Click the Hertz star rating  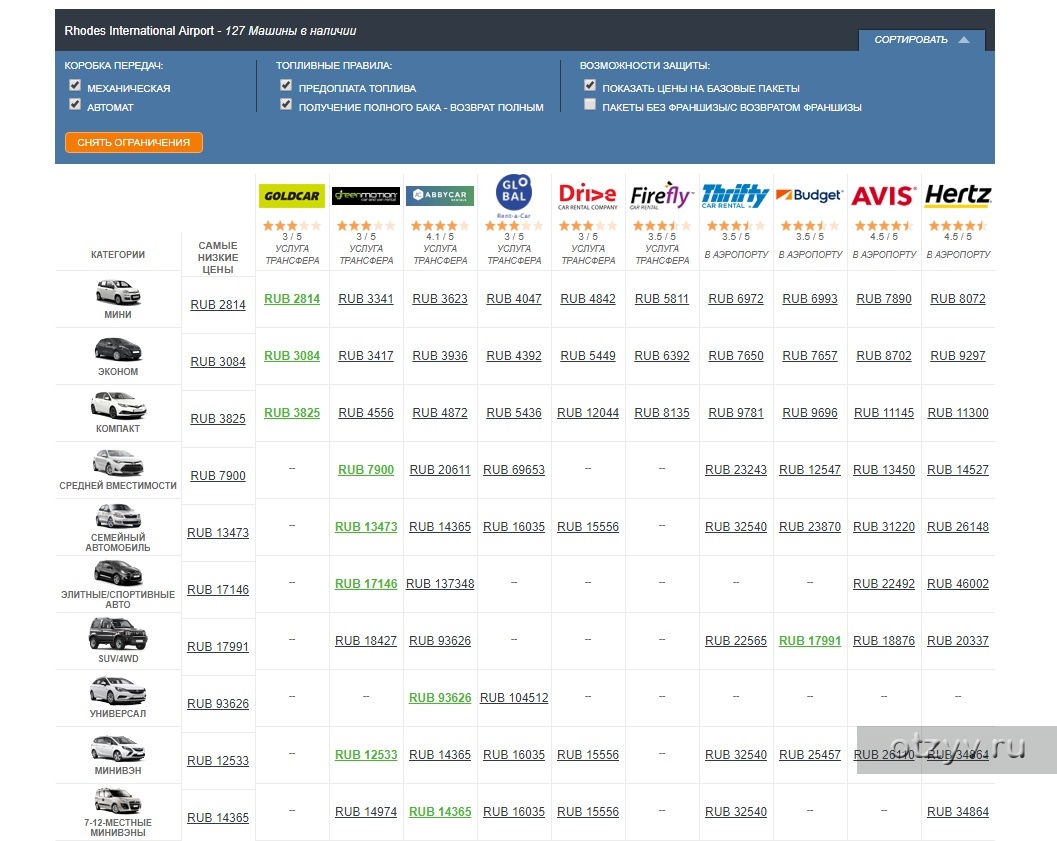click(x=958, y=225)
